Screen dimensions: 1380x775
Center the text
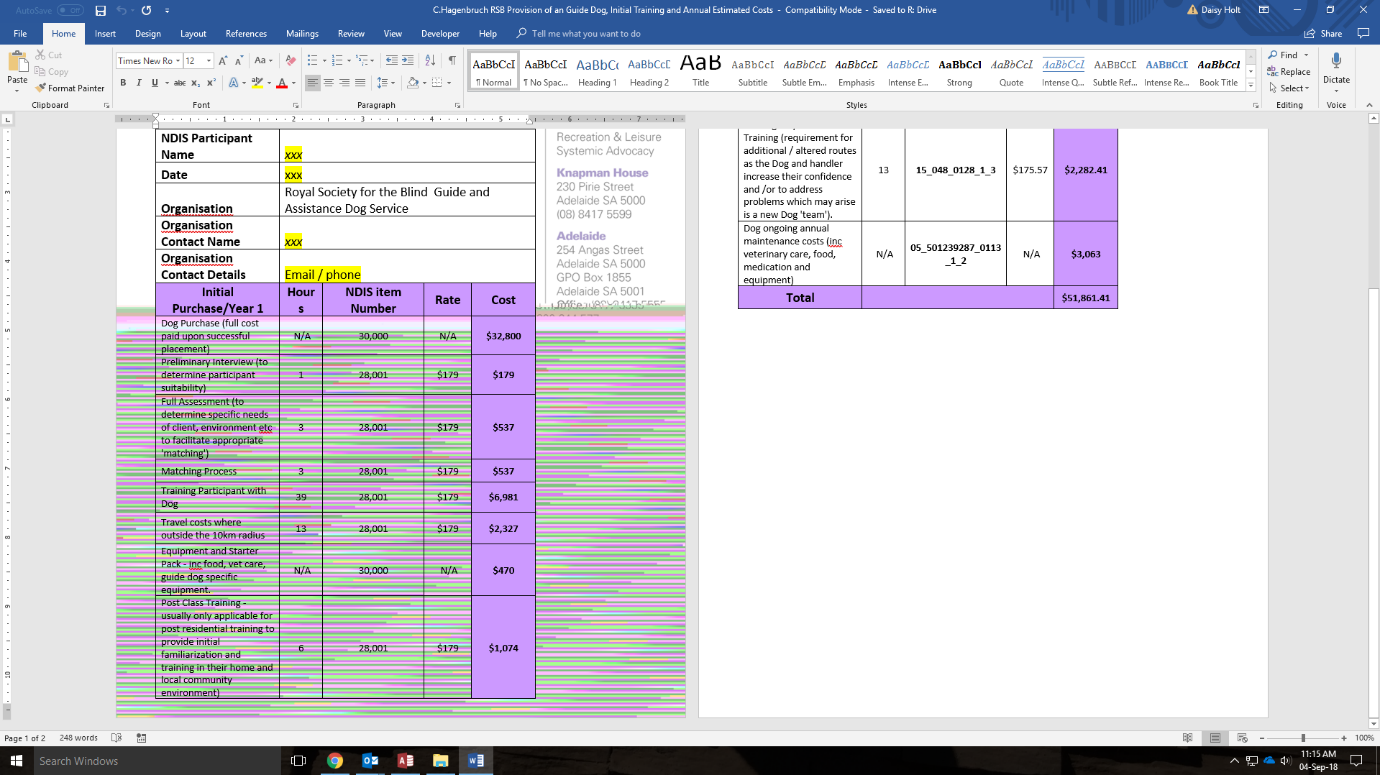pos(329,83)
